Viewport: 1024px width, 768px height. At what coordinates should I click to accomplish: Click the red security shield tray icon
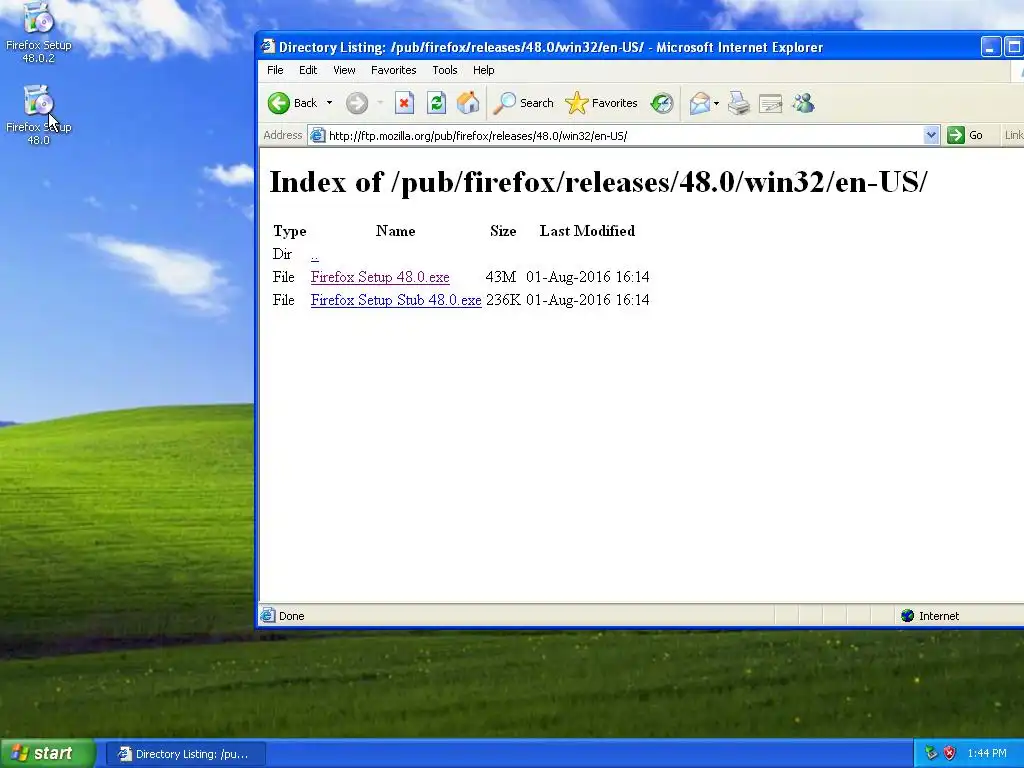tap(949, 753)
